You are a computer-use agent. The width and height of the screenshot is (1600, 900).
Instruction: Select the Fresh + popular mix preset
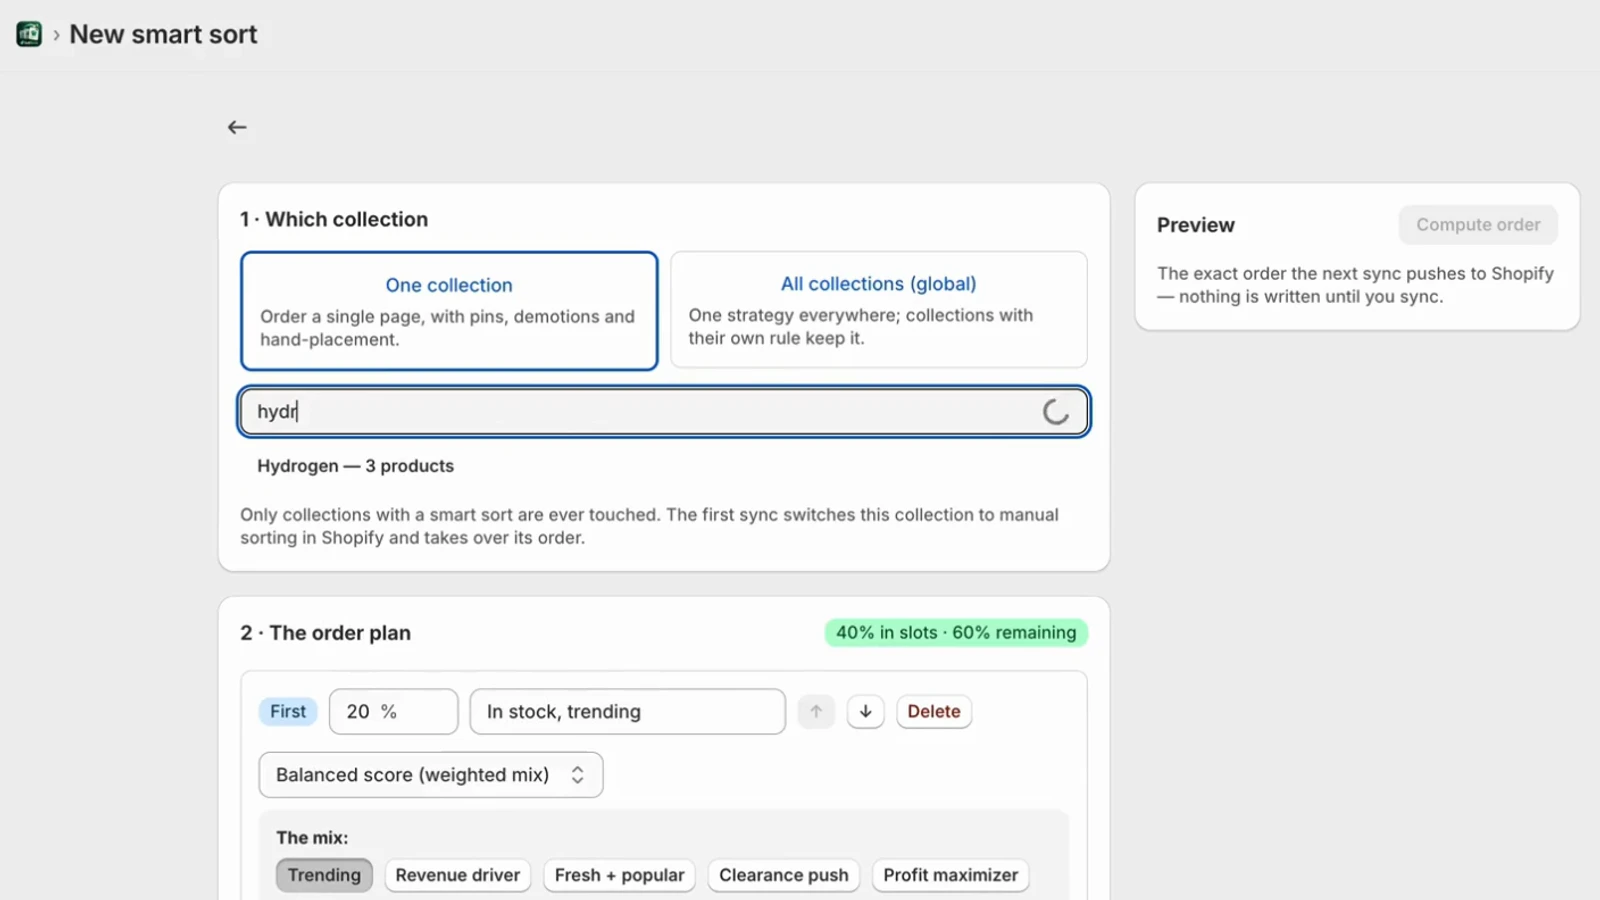click(620, 875)
